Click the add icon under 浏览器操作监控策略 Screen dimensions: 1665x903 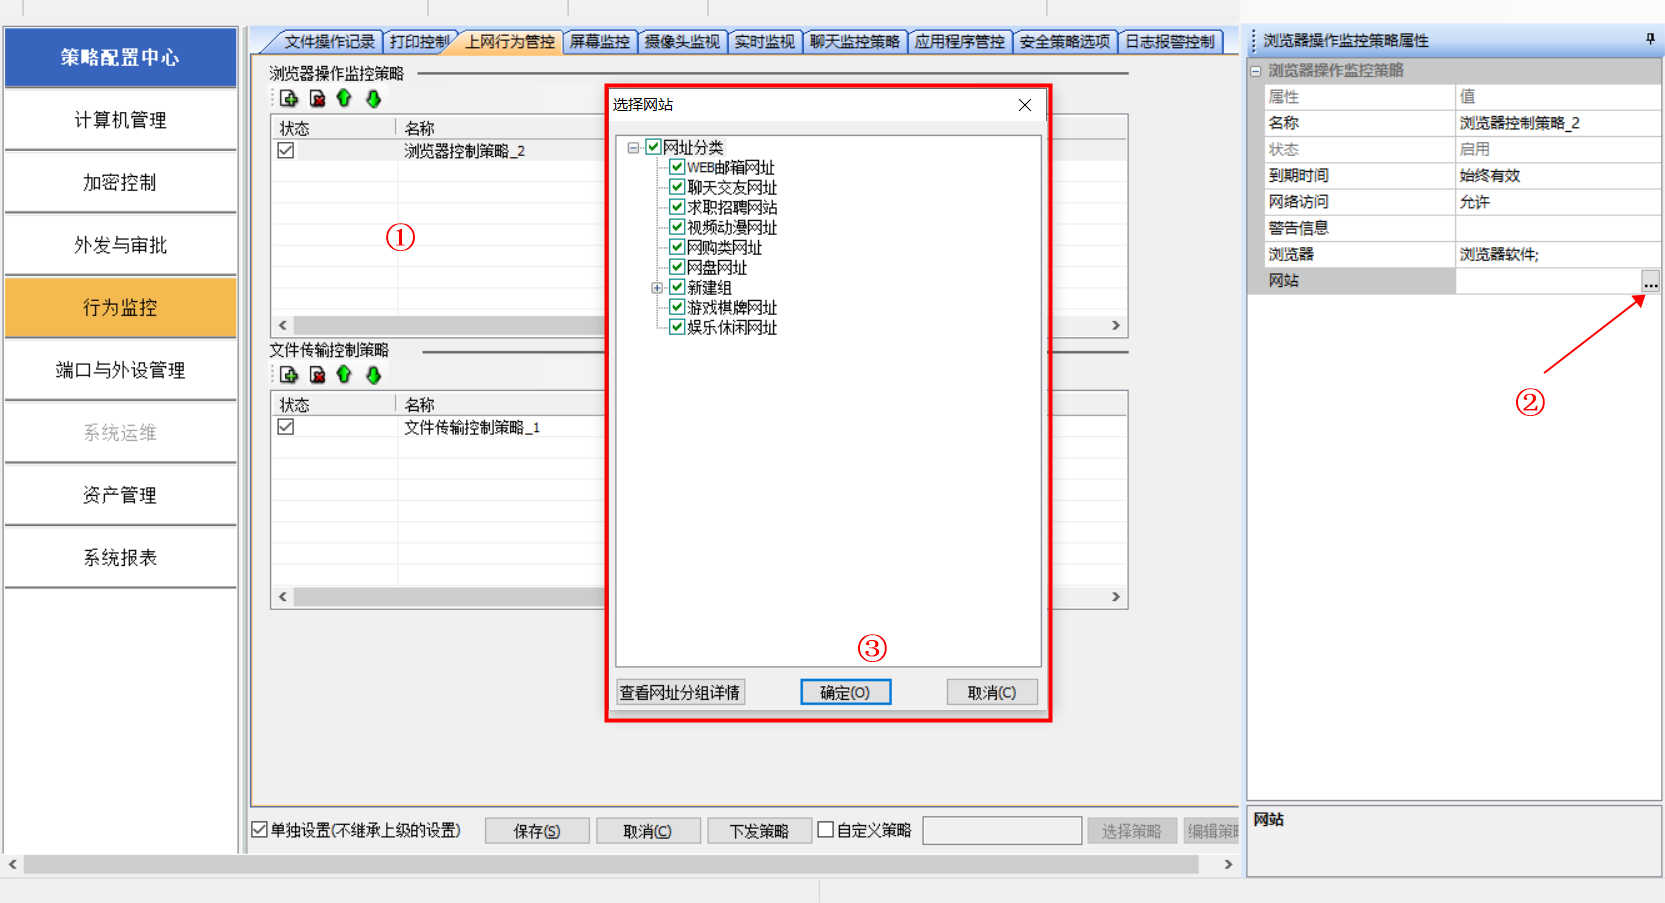[x=289, y=98]
